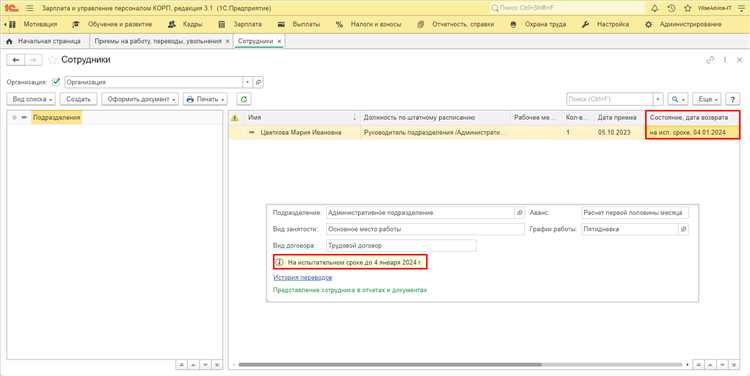750x376 pixels.
Task: Open the main hamburger menu
Action: 29,9
